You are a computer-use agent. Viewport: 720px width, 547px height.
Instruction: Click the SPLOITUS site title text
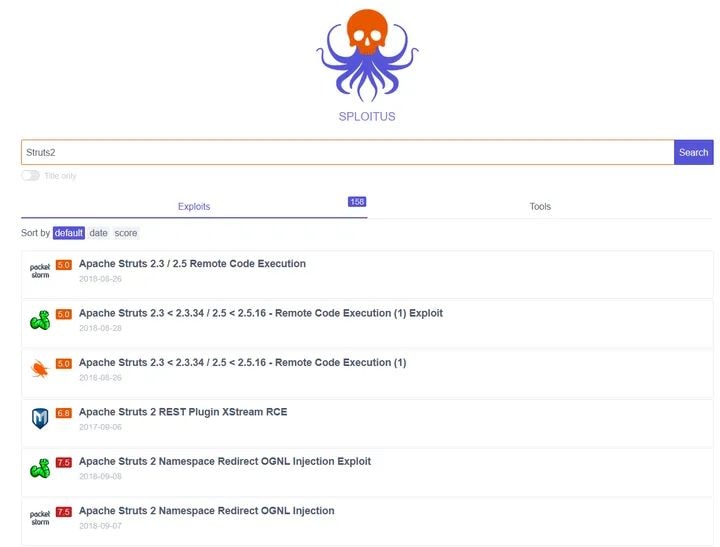point(367,117)
